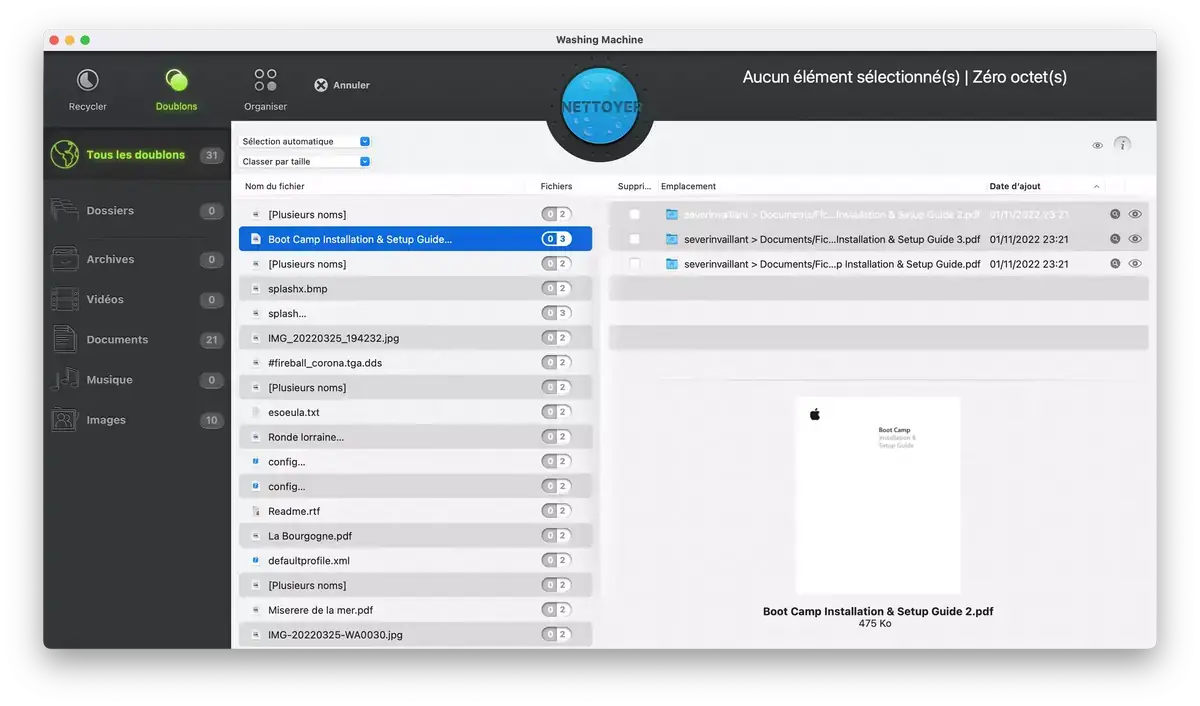Preview Setup Guide 3.pdf with eye icon
This screenshot has height=706, width=1200.
1135,239
